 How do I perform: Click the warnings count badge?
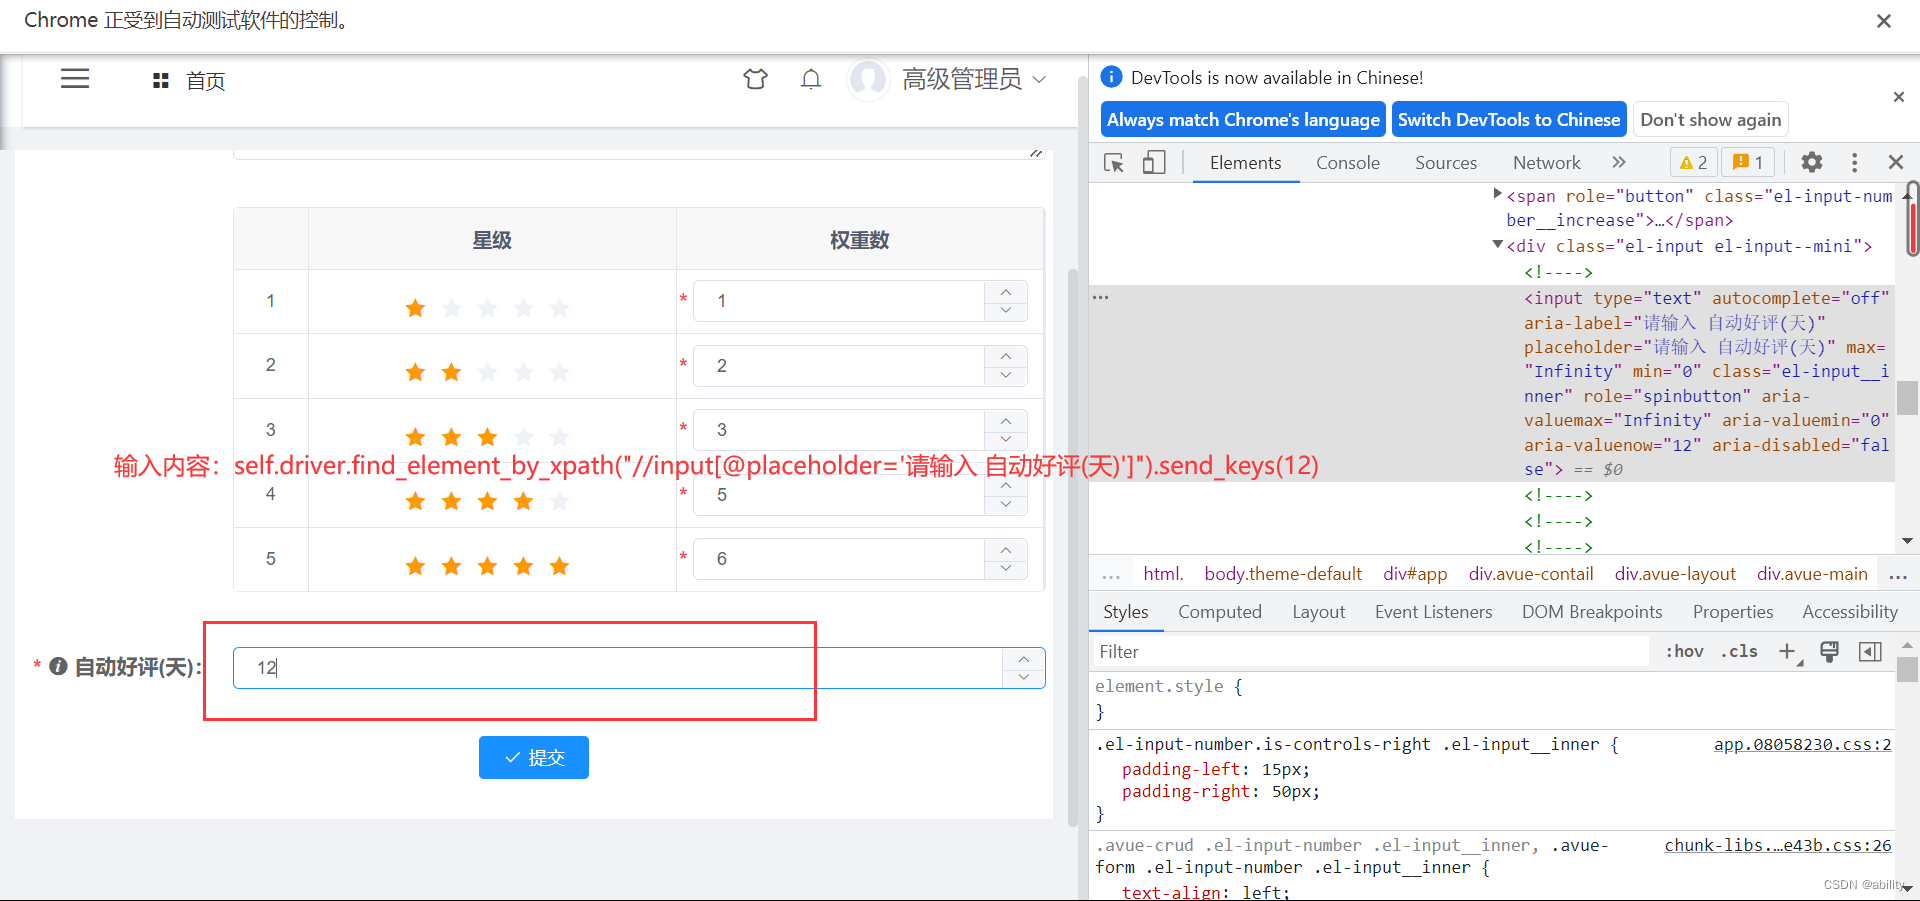pos(1693,162)
